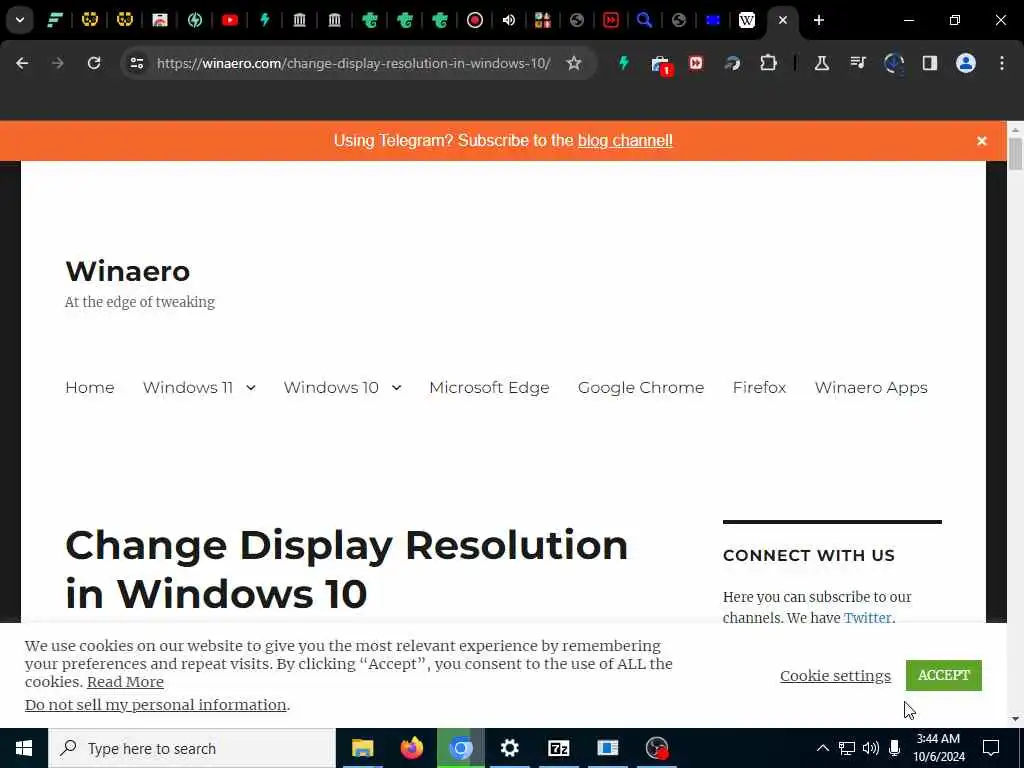Select the Change Display Resolution article title
1024x768 pixels.
[x=346, y=569]
